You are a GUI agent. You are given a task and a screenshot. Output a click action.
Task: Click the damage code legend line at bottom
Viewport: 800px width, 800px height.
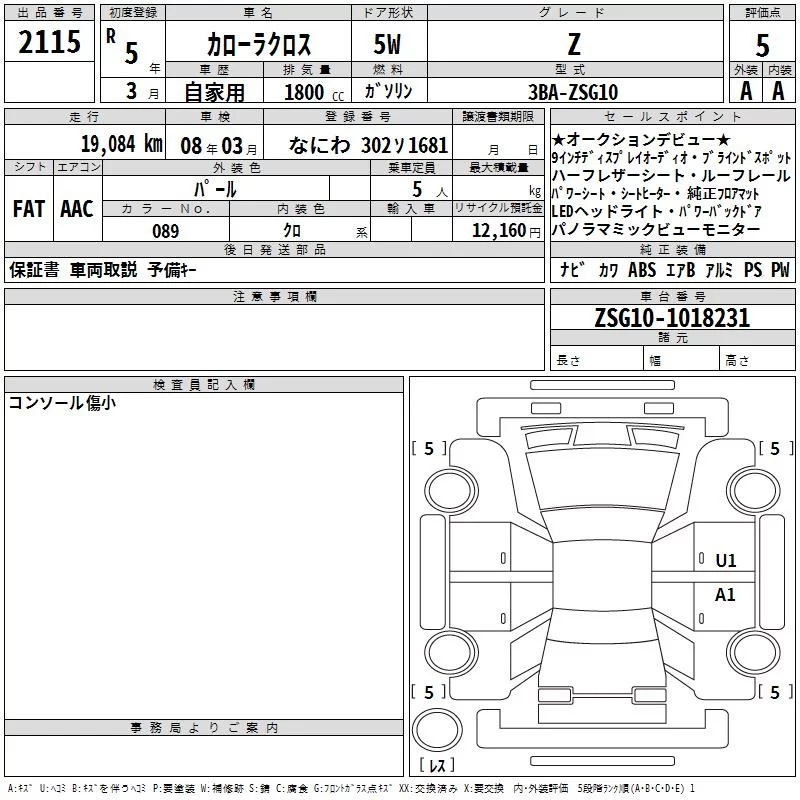[x=351, y=788]
